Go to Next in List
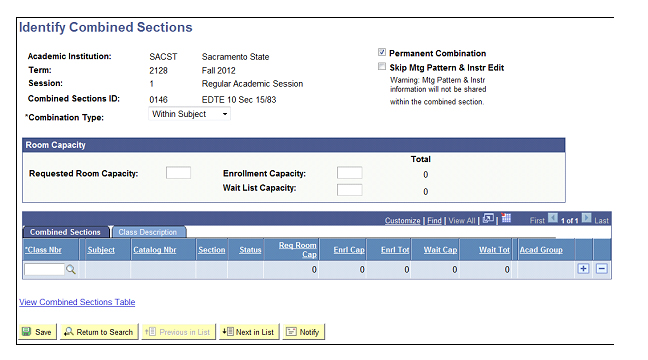 249,332
